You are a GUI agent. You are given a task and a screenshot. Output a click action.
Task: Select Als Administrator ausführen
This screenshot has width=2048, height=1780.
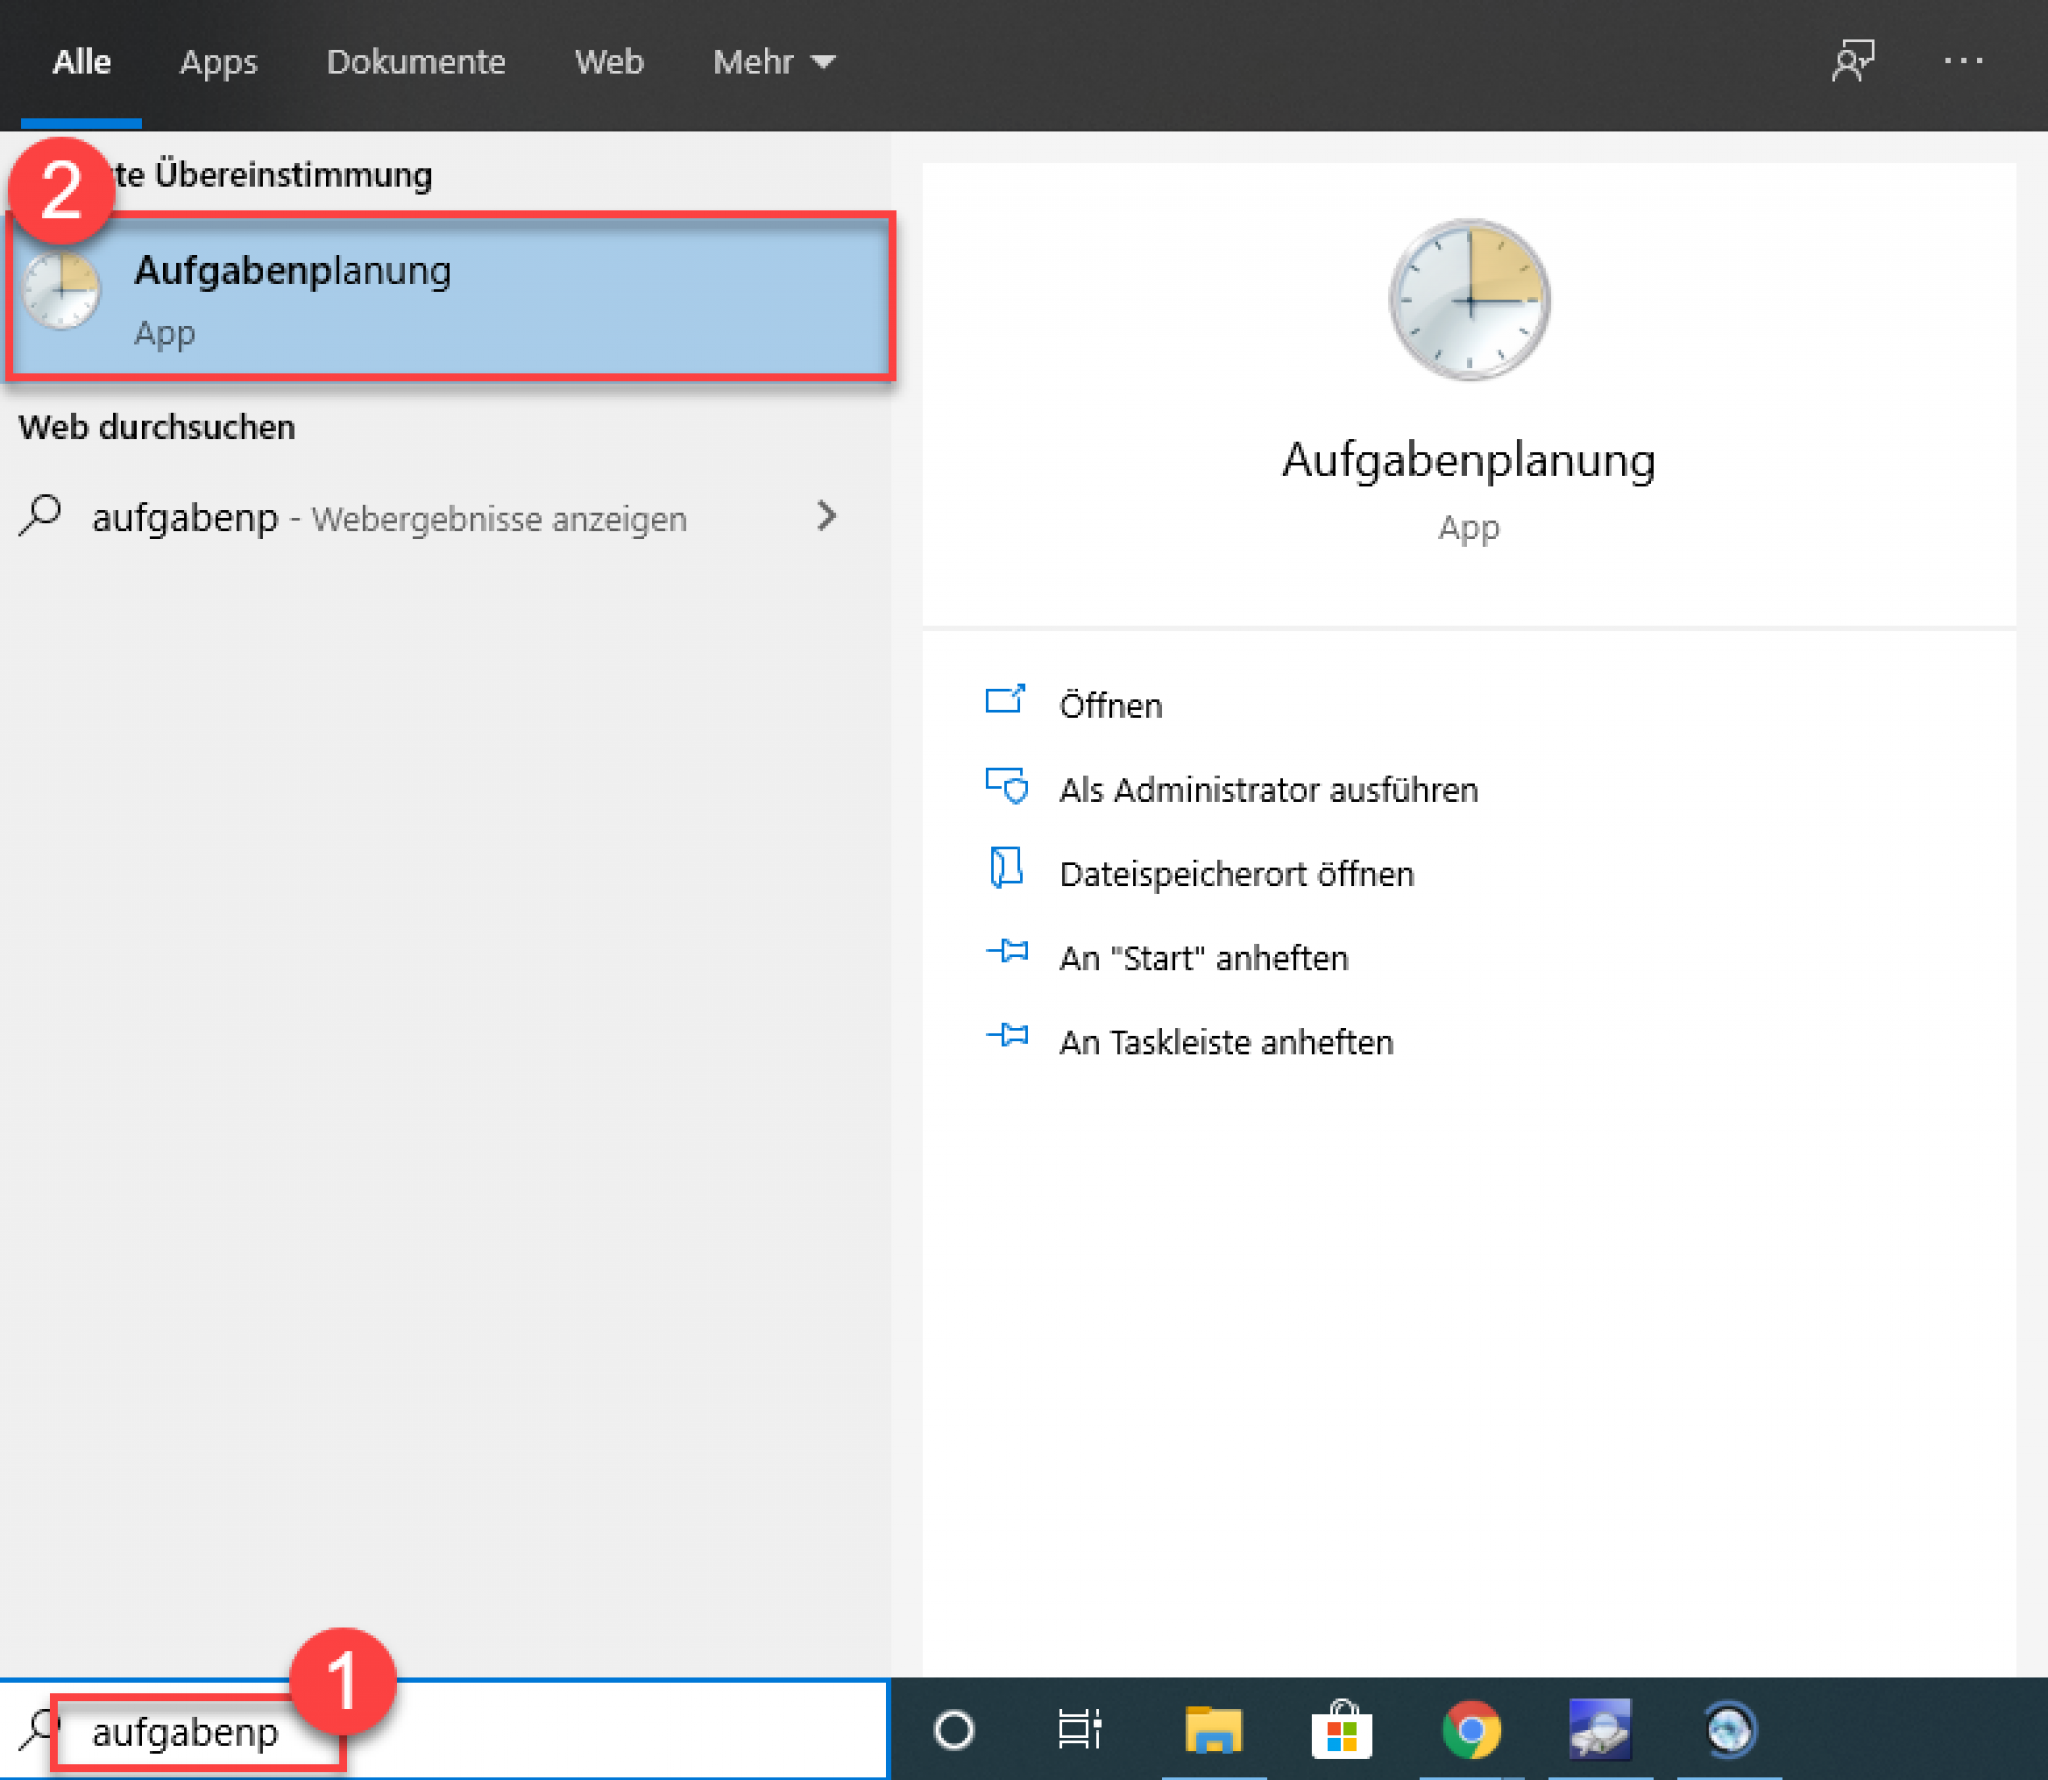[x=1268, y=789]
